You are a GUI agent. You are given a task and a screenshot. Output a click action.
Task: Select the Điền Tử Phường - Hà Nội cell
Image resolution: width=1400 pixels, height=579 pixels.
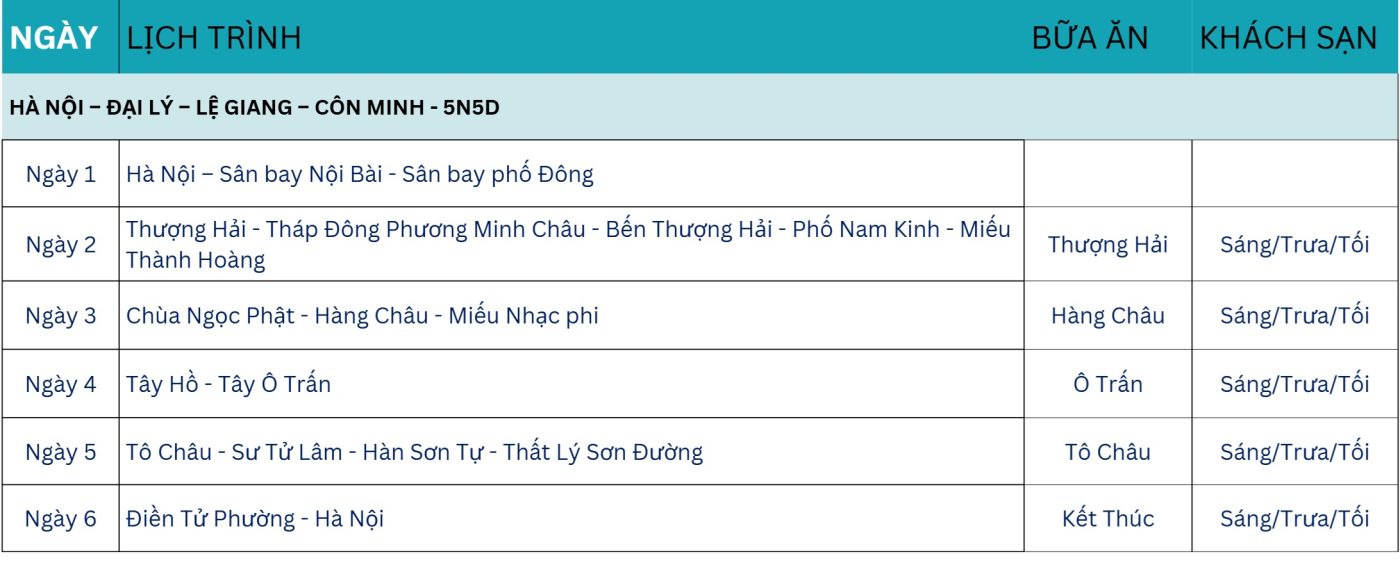[x=571, y=518]
